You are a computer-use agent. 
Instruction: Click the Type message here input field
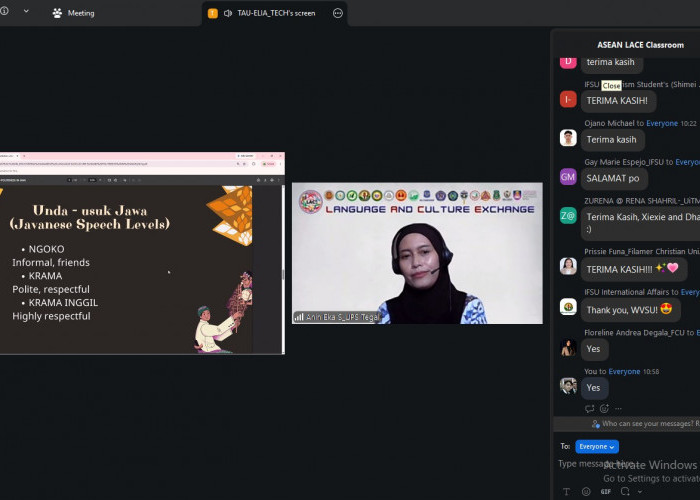(x=627, y=464)
